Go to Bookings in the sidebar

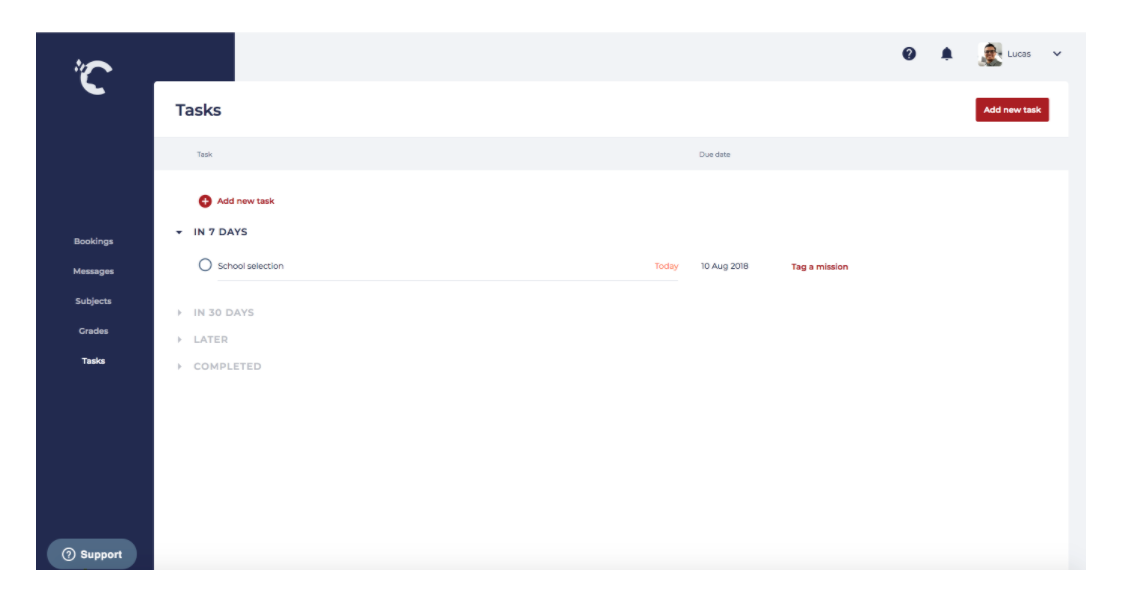click(x=93, y=241)
